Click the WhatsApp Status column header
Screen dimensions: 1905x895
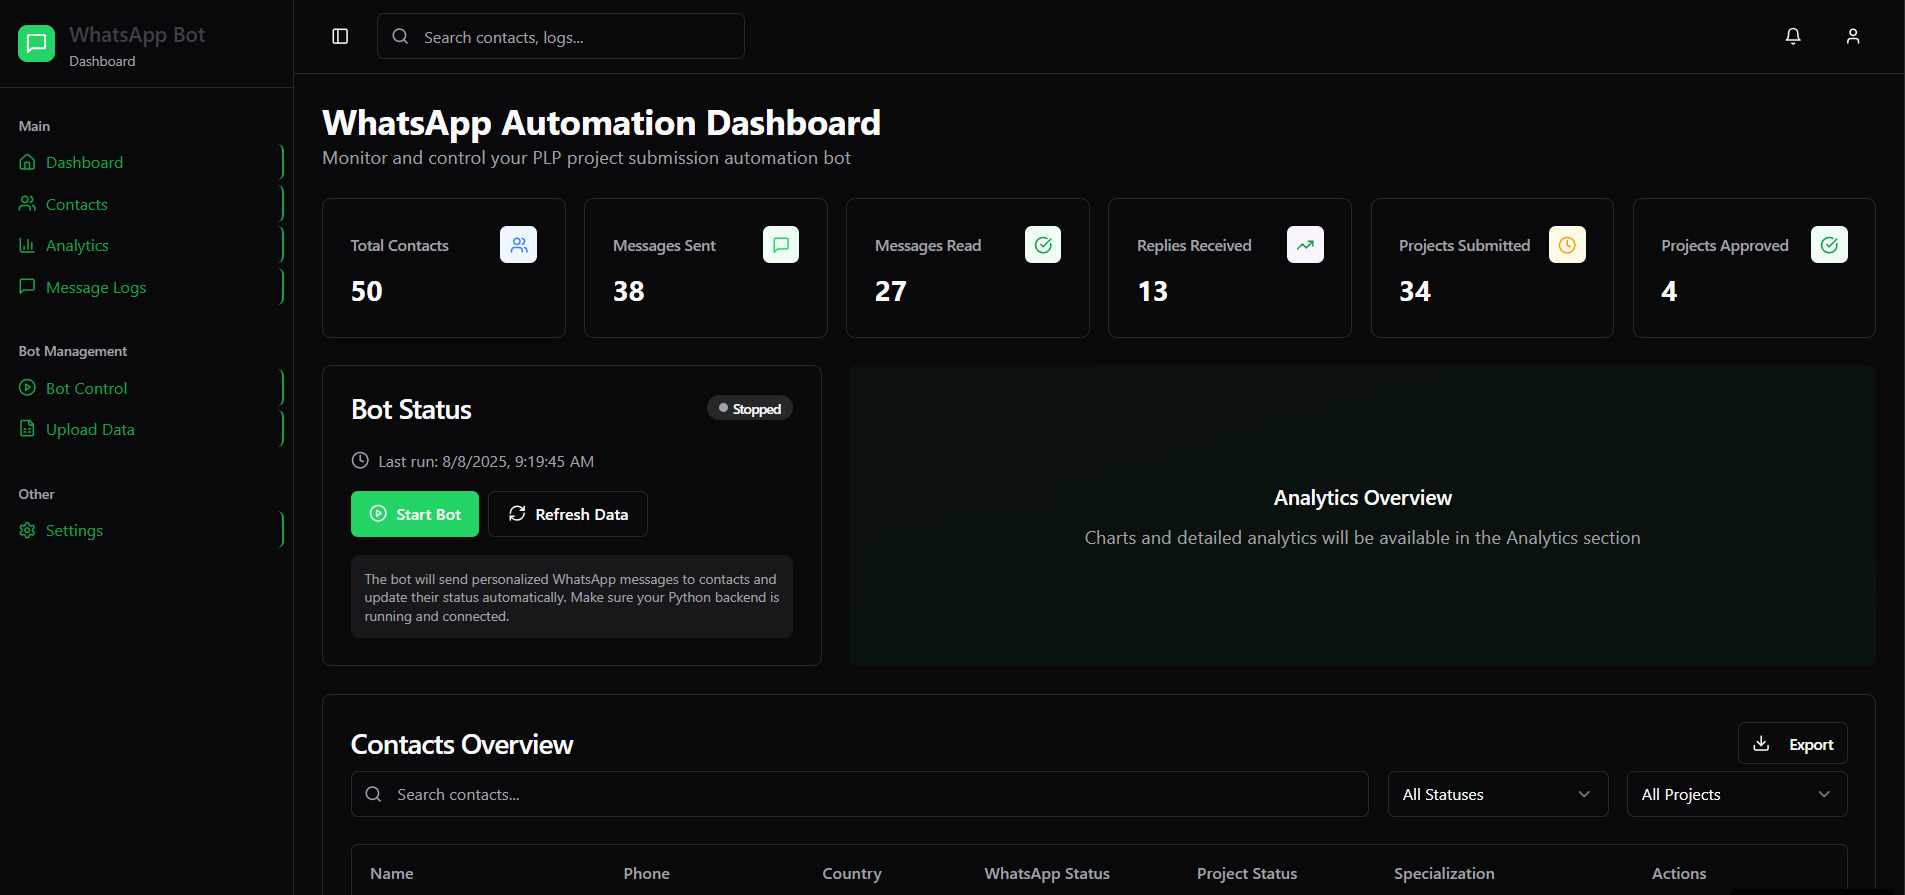tap(1047, 873)
